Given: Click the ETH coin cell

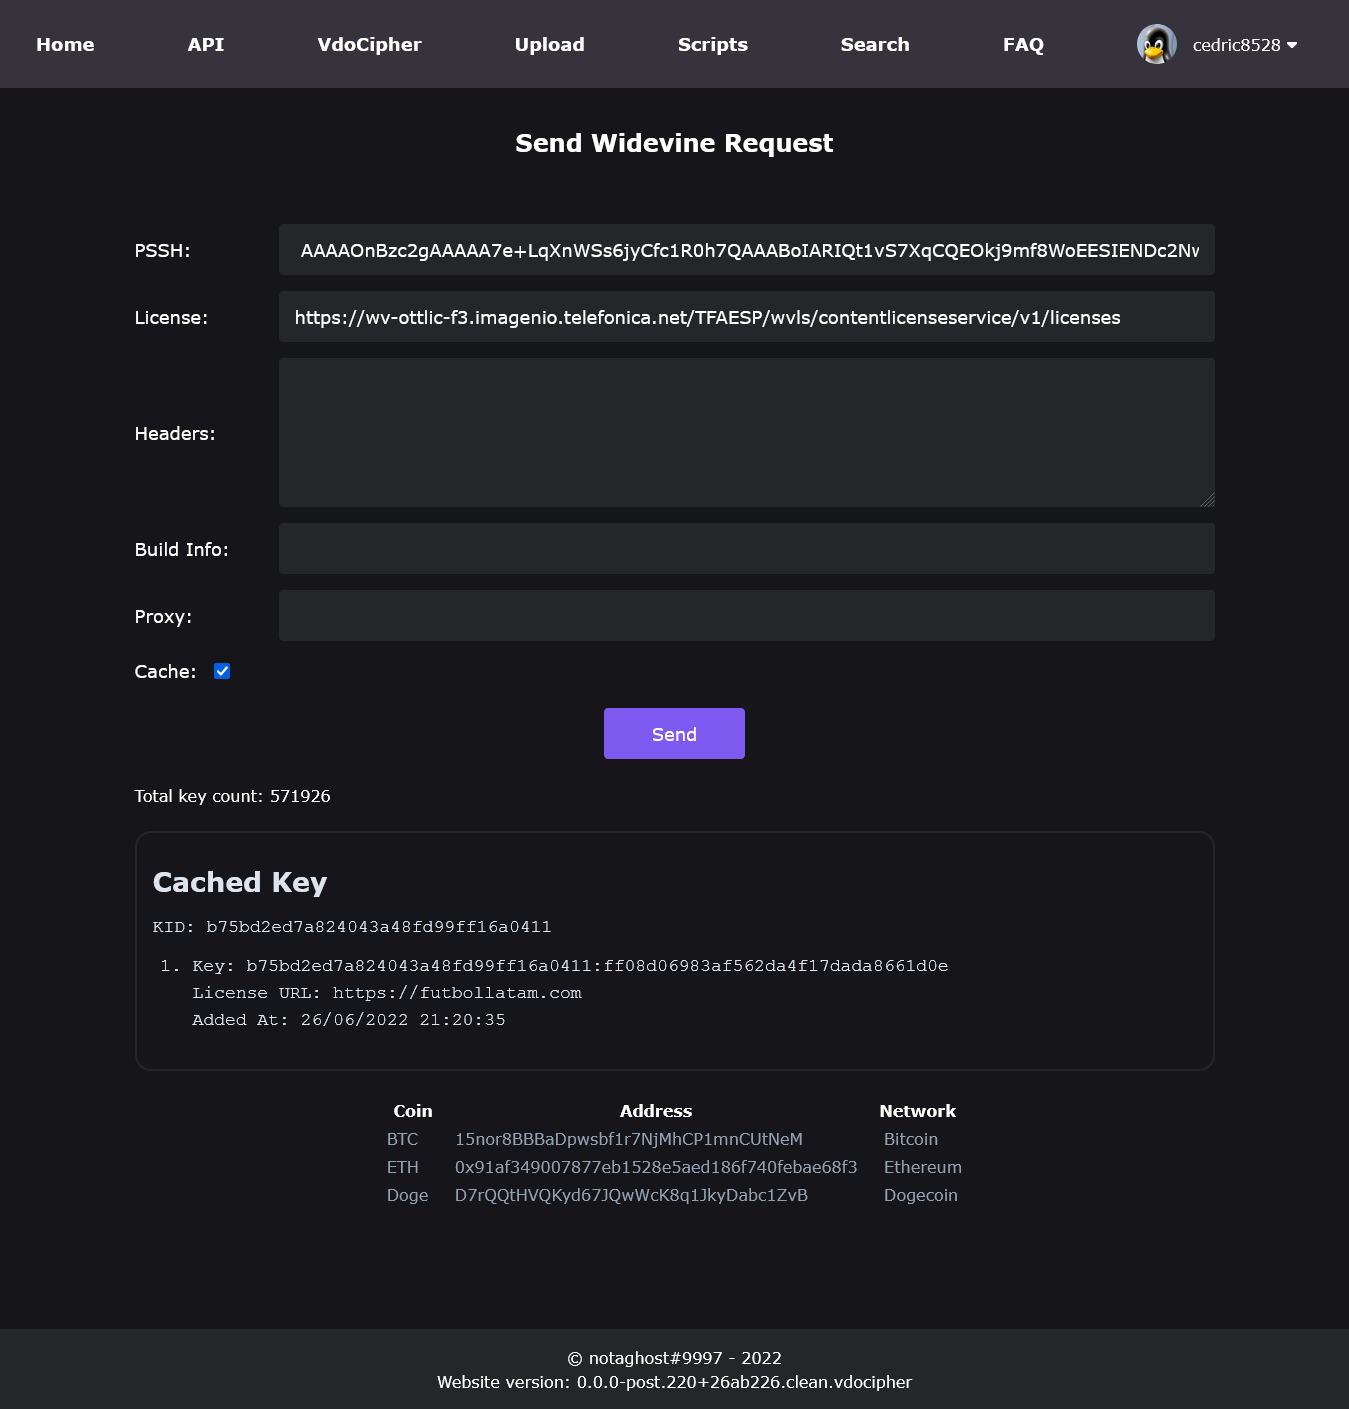Looking at the screenshot, I should coord(403,1167).
